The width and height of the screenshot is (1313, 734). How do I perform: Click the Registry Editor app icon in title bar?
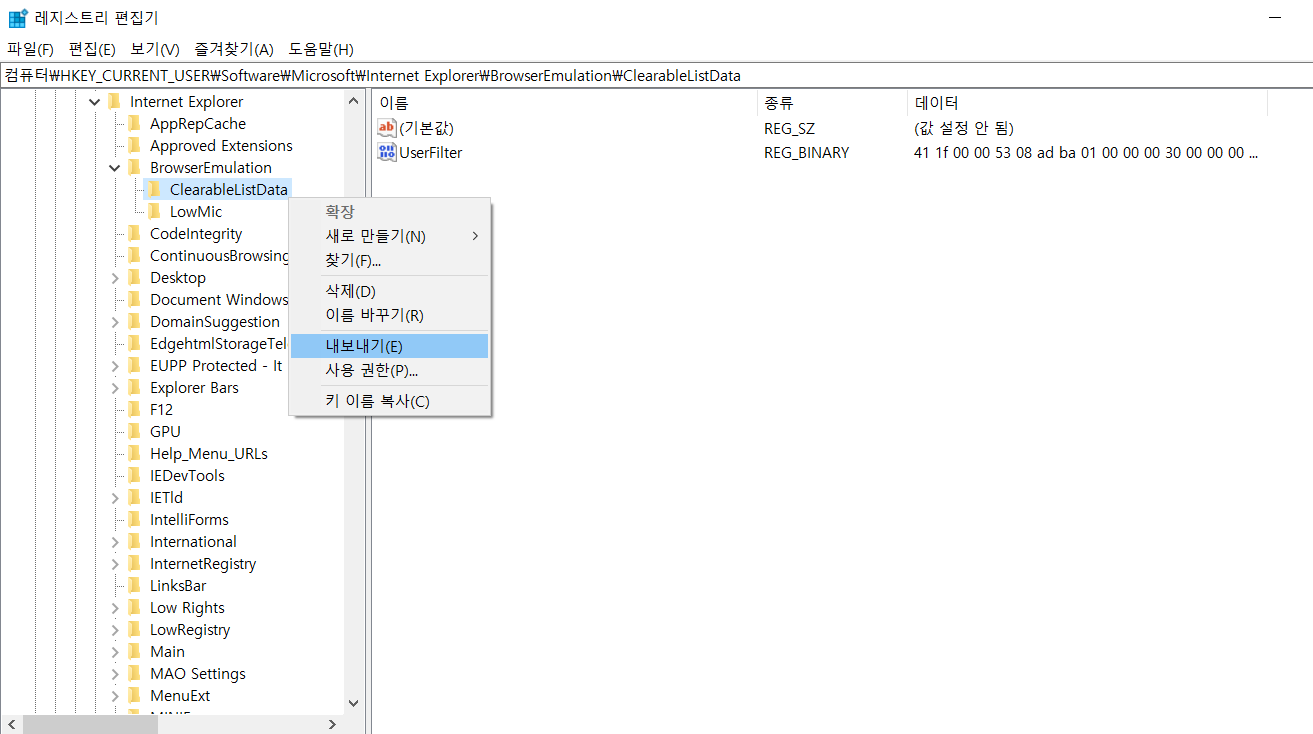[x=17, y=18]
